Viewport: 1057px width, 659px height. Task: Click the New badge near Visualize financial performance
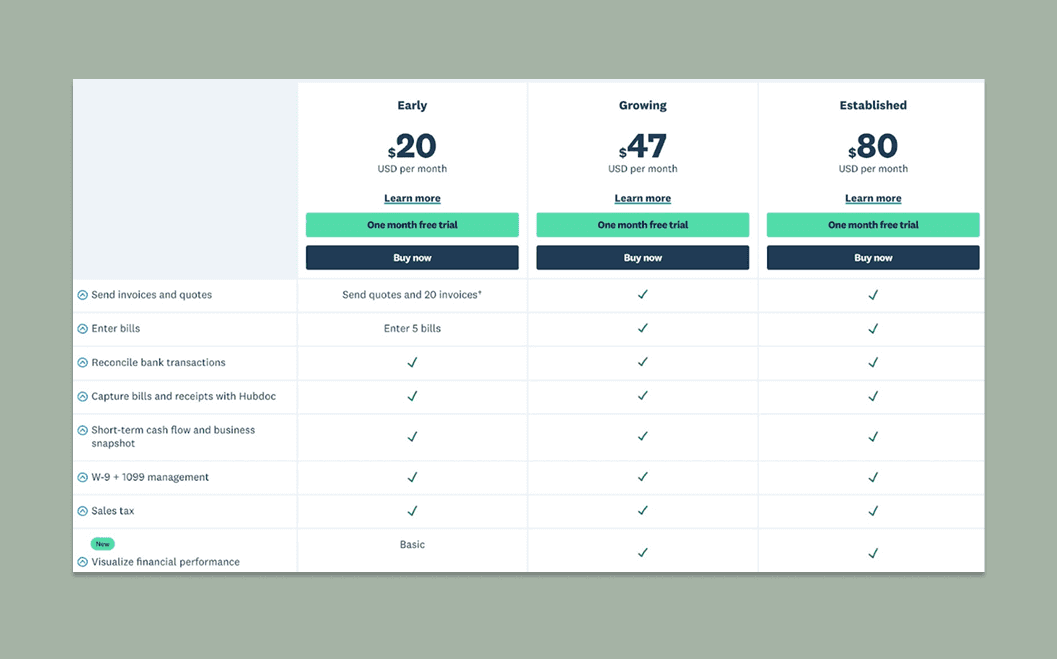(x=102, y=544)
